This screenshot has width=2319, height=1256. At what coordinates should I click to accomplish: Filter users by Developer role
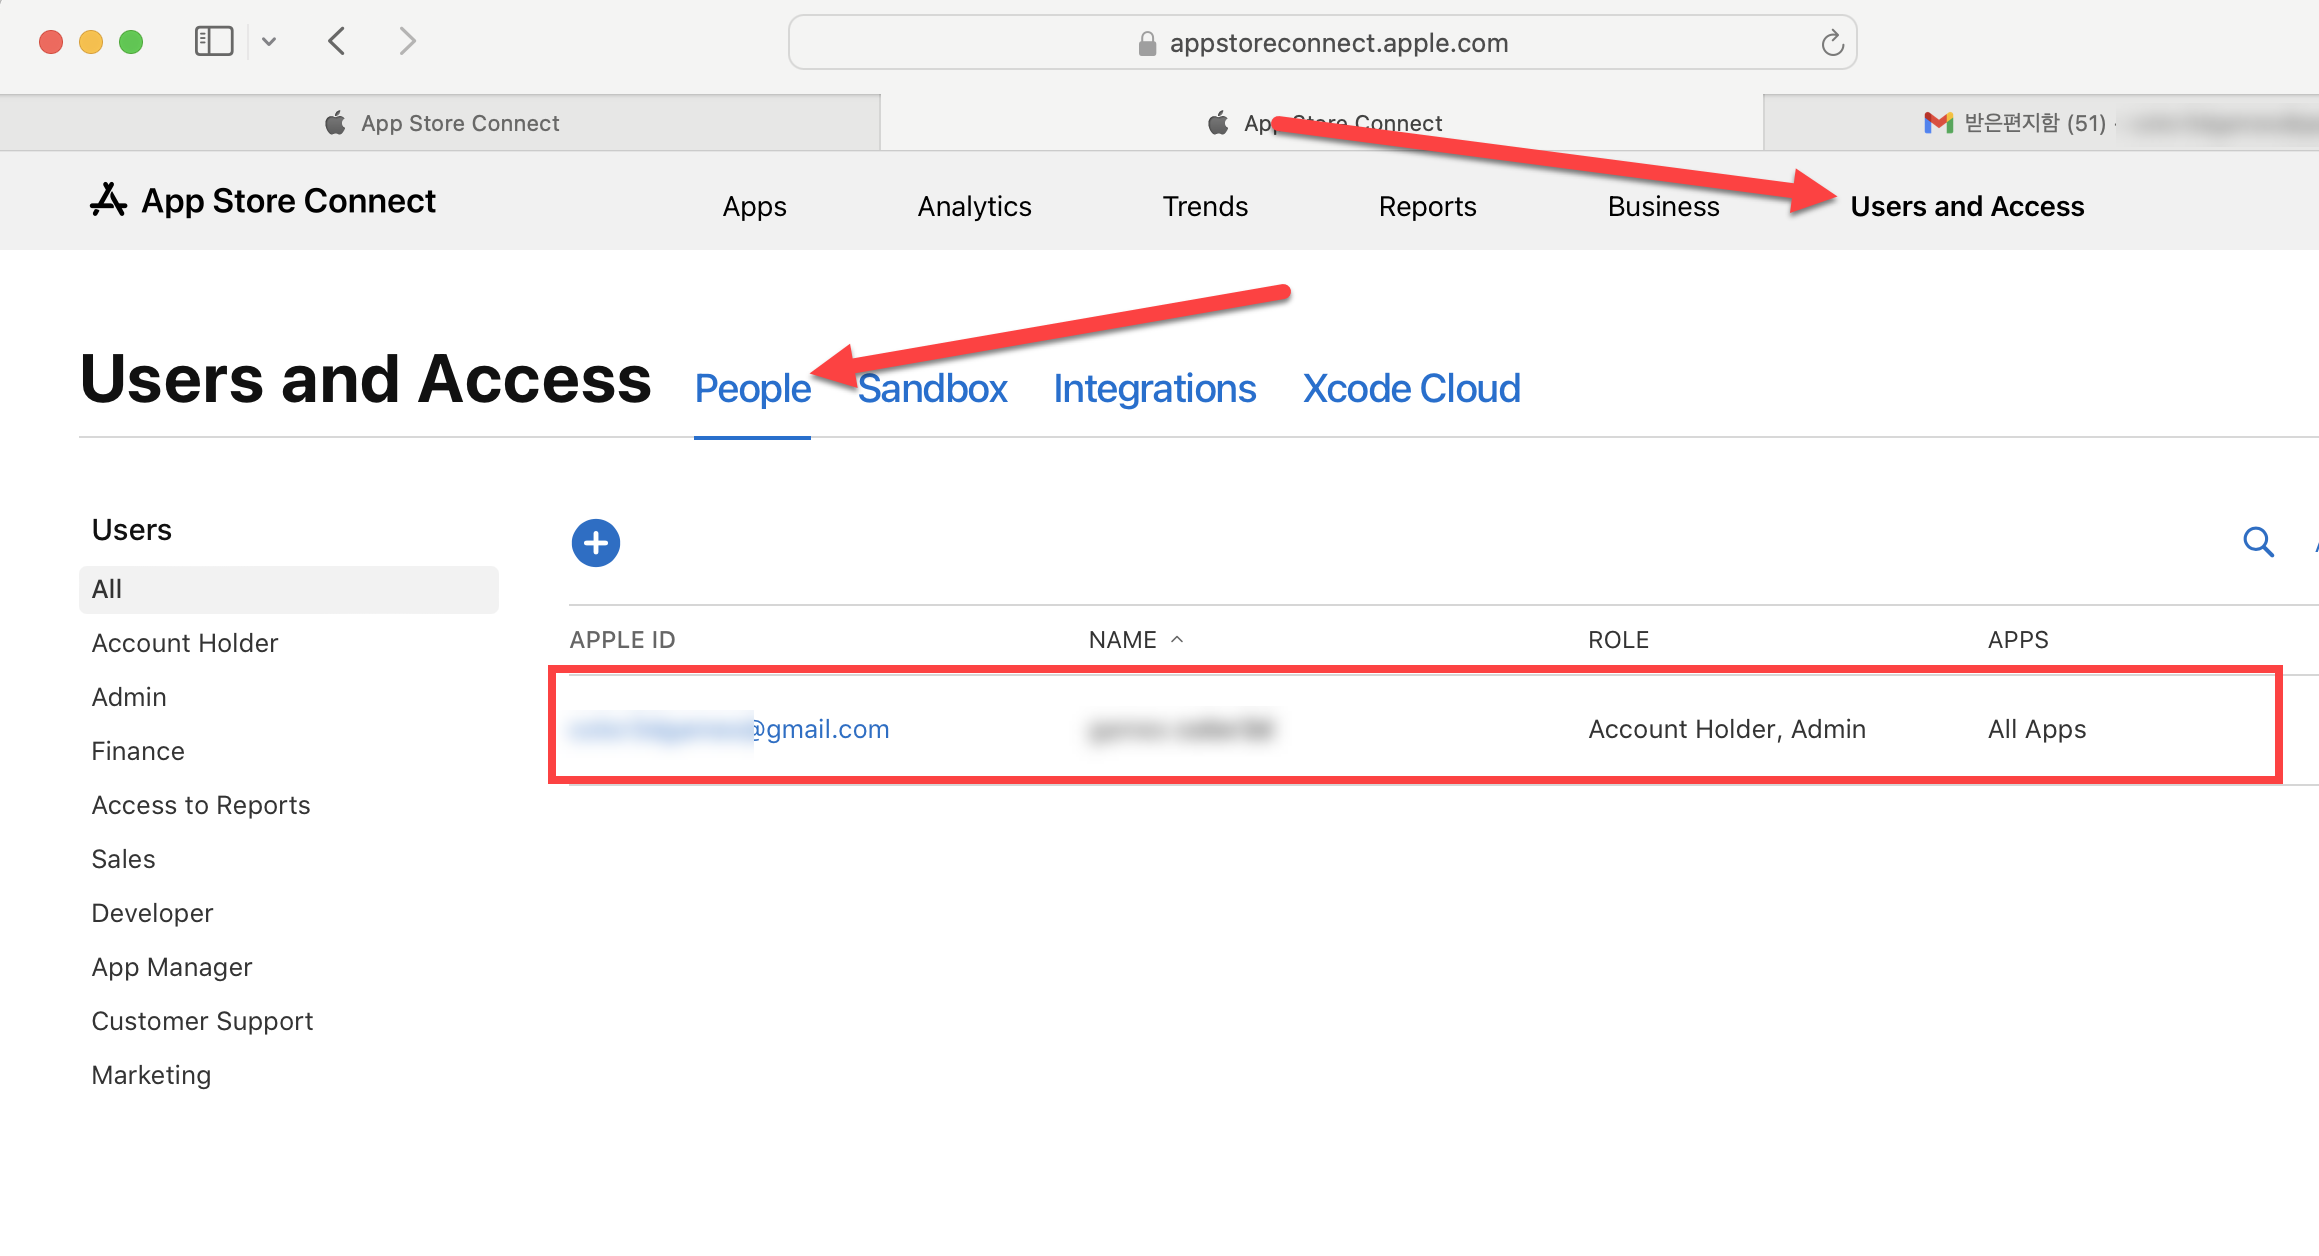click(x=152, y=913)
